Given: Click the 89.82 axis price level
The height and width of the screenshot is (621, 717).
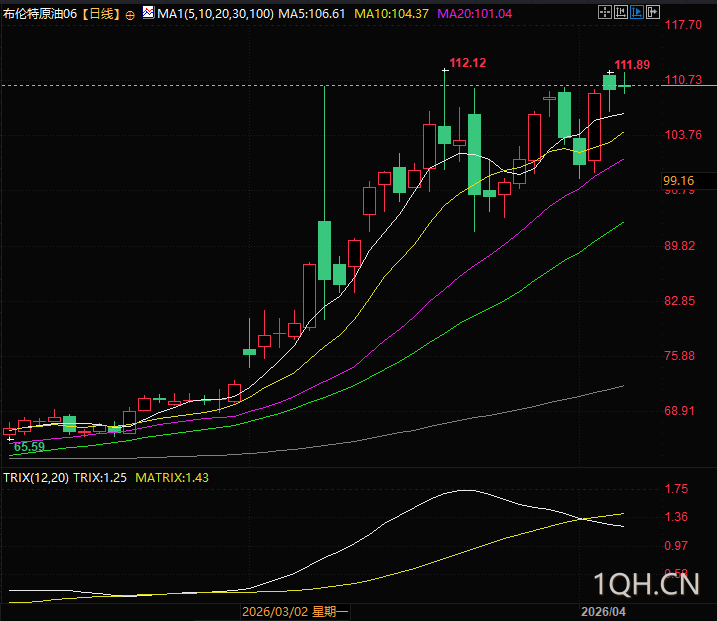Looking at the screenshot, I should (x=680, y=246).
